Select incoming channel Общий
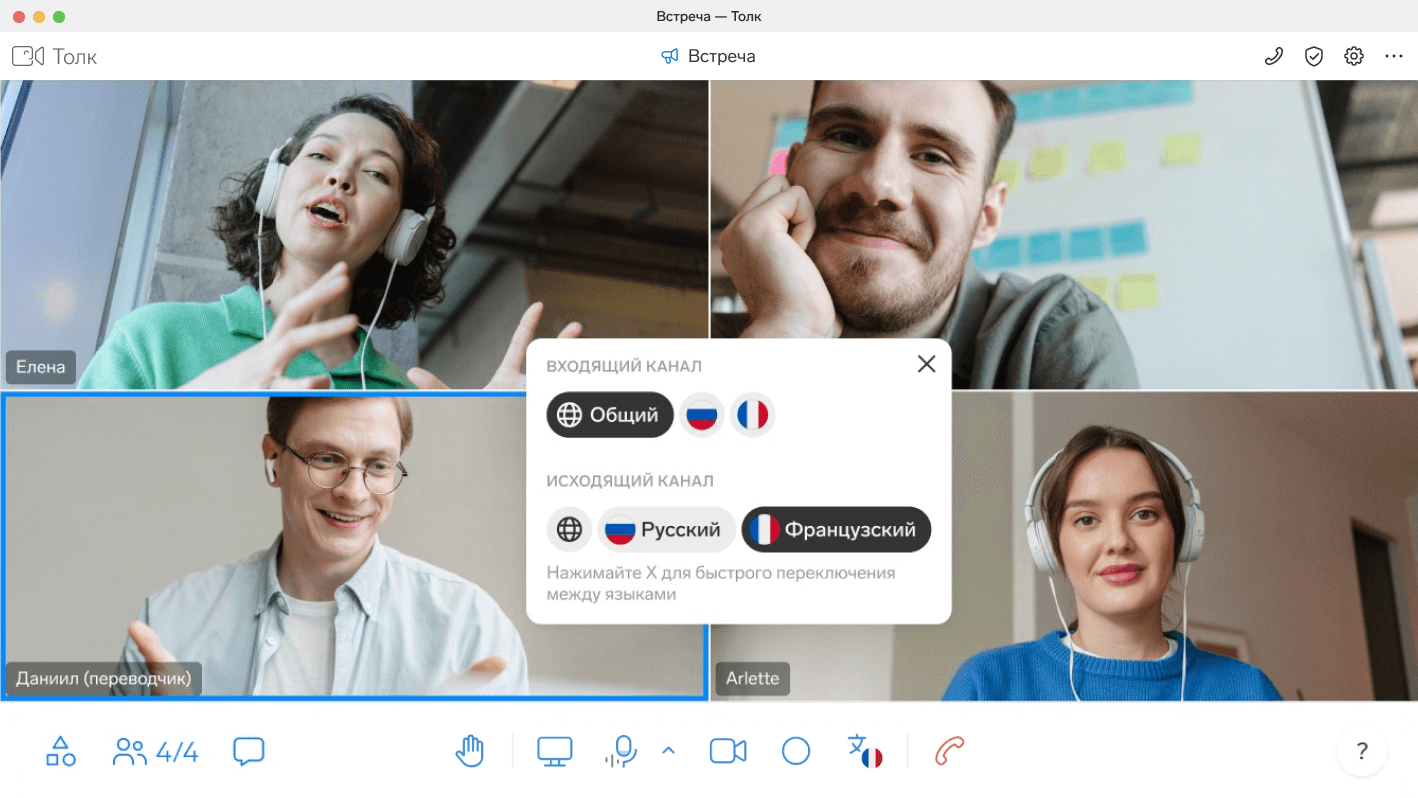 point(610,415)
